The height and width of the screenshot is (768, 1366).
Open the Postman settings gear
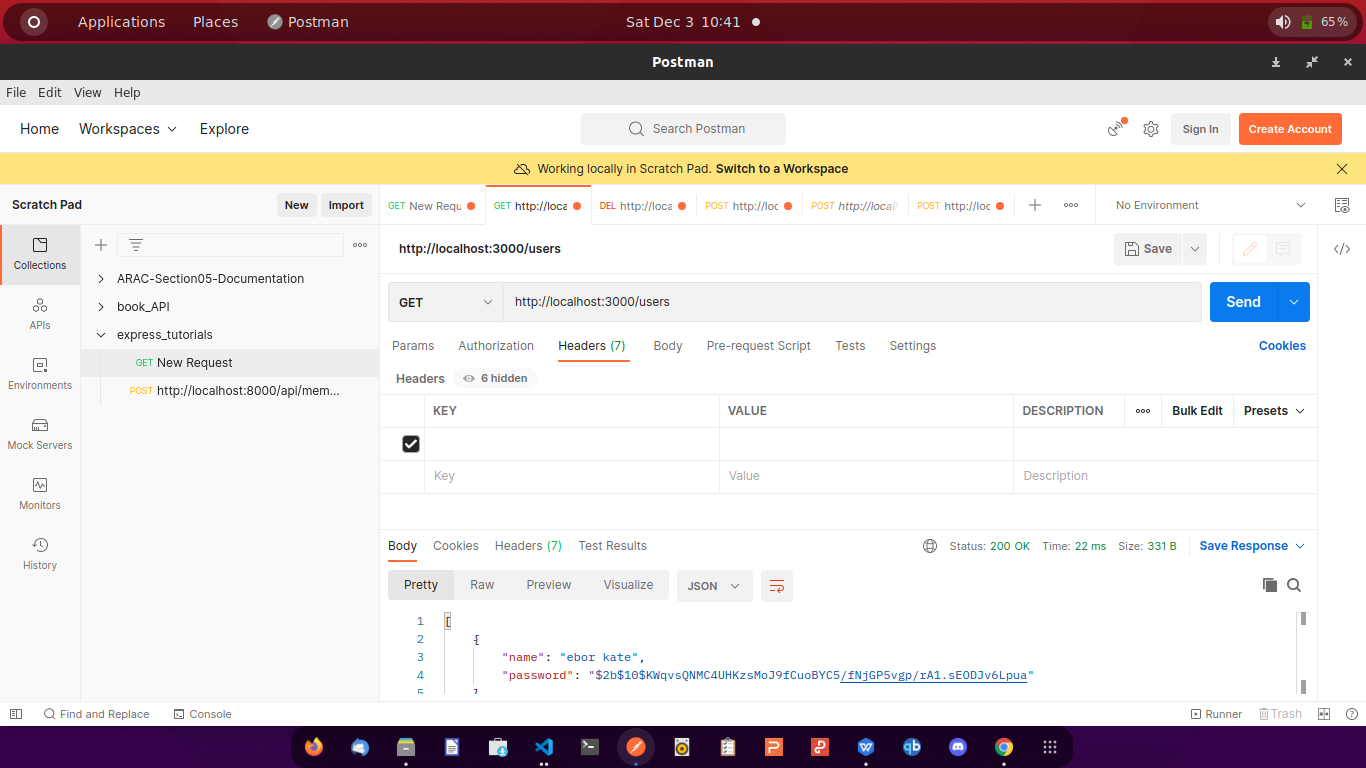tap(1150, 128)
